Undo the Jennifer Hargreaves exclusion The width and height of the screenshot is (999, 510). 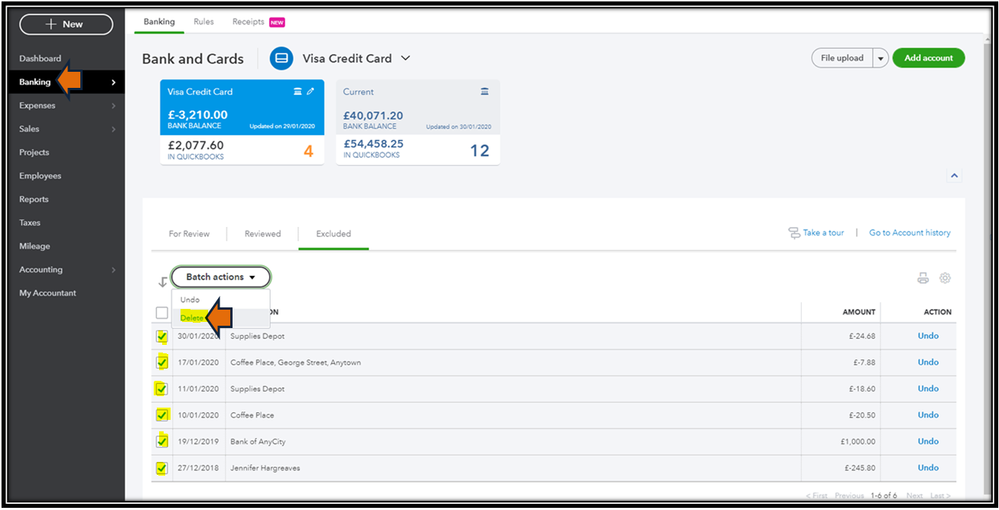pyautogui.click(x=928, y=468)
